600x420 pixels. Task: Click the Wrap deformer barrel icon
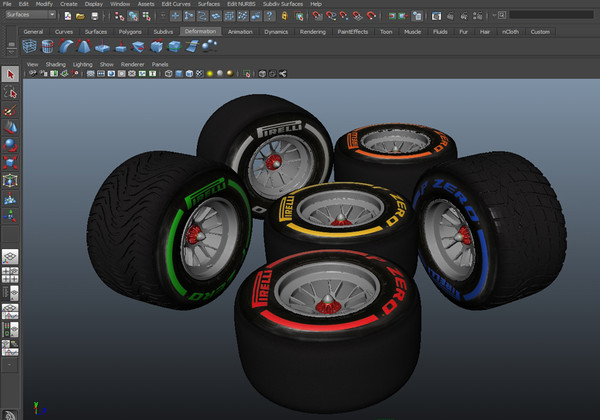[x=47, y=46]
